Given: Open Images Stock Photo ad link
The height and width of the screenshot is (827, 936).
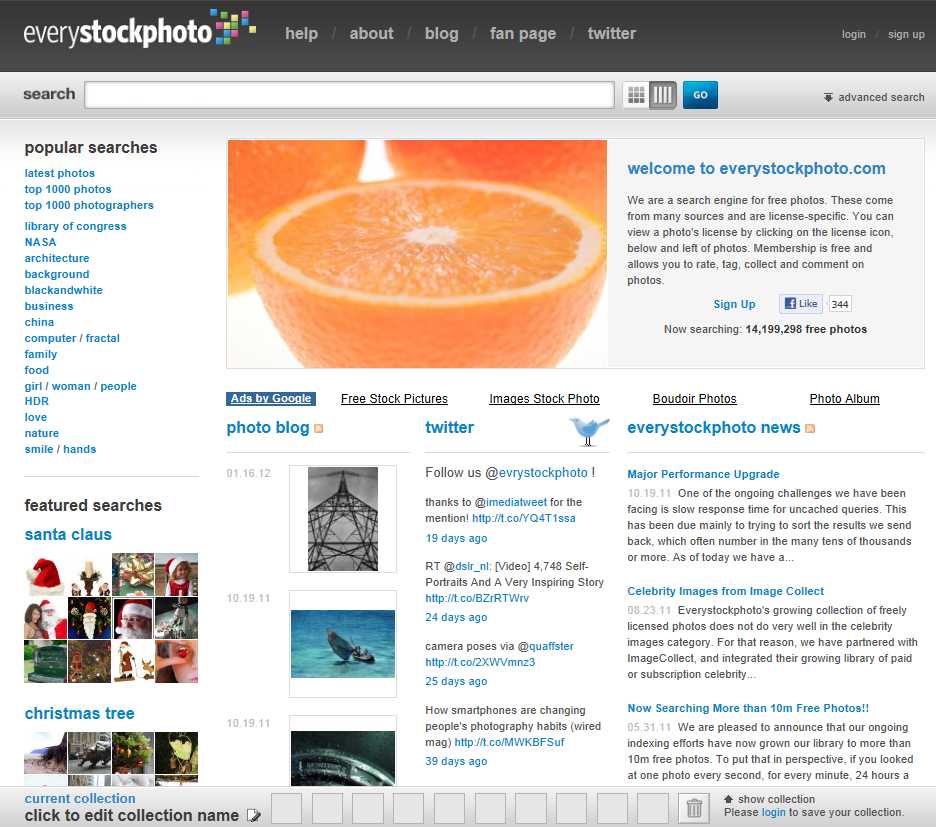Looking at the screenshot, I should click(544, 399).
